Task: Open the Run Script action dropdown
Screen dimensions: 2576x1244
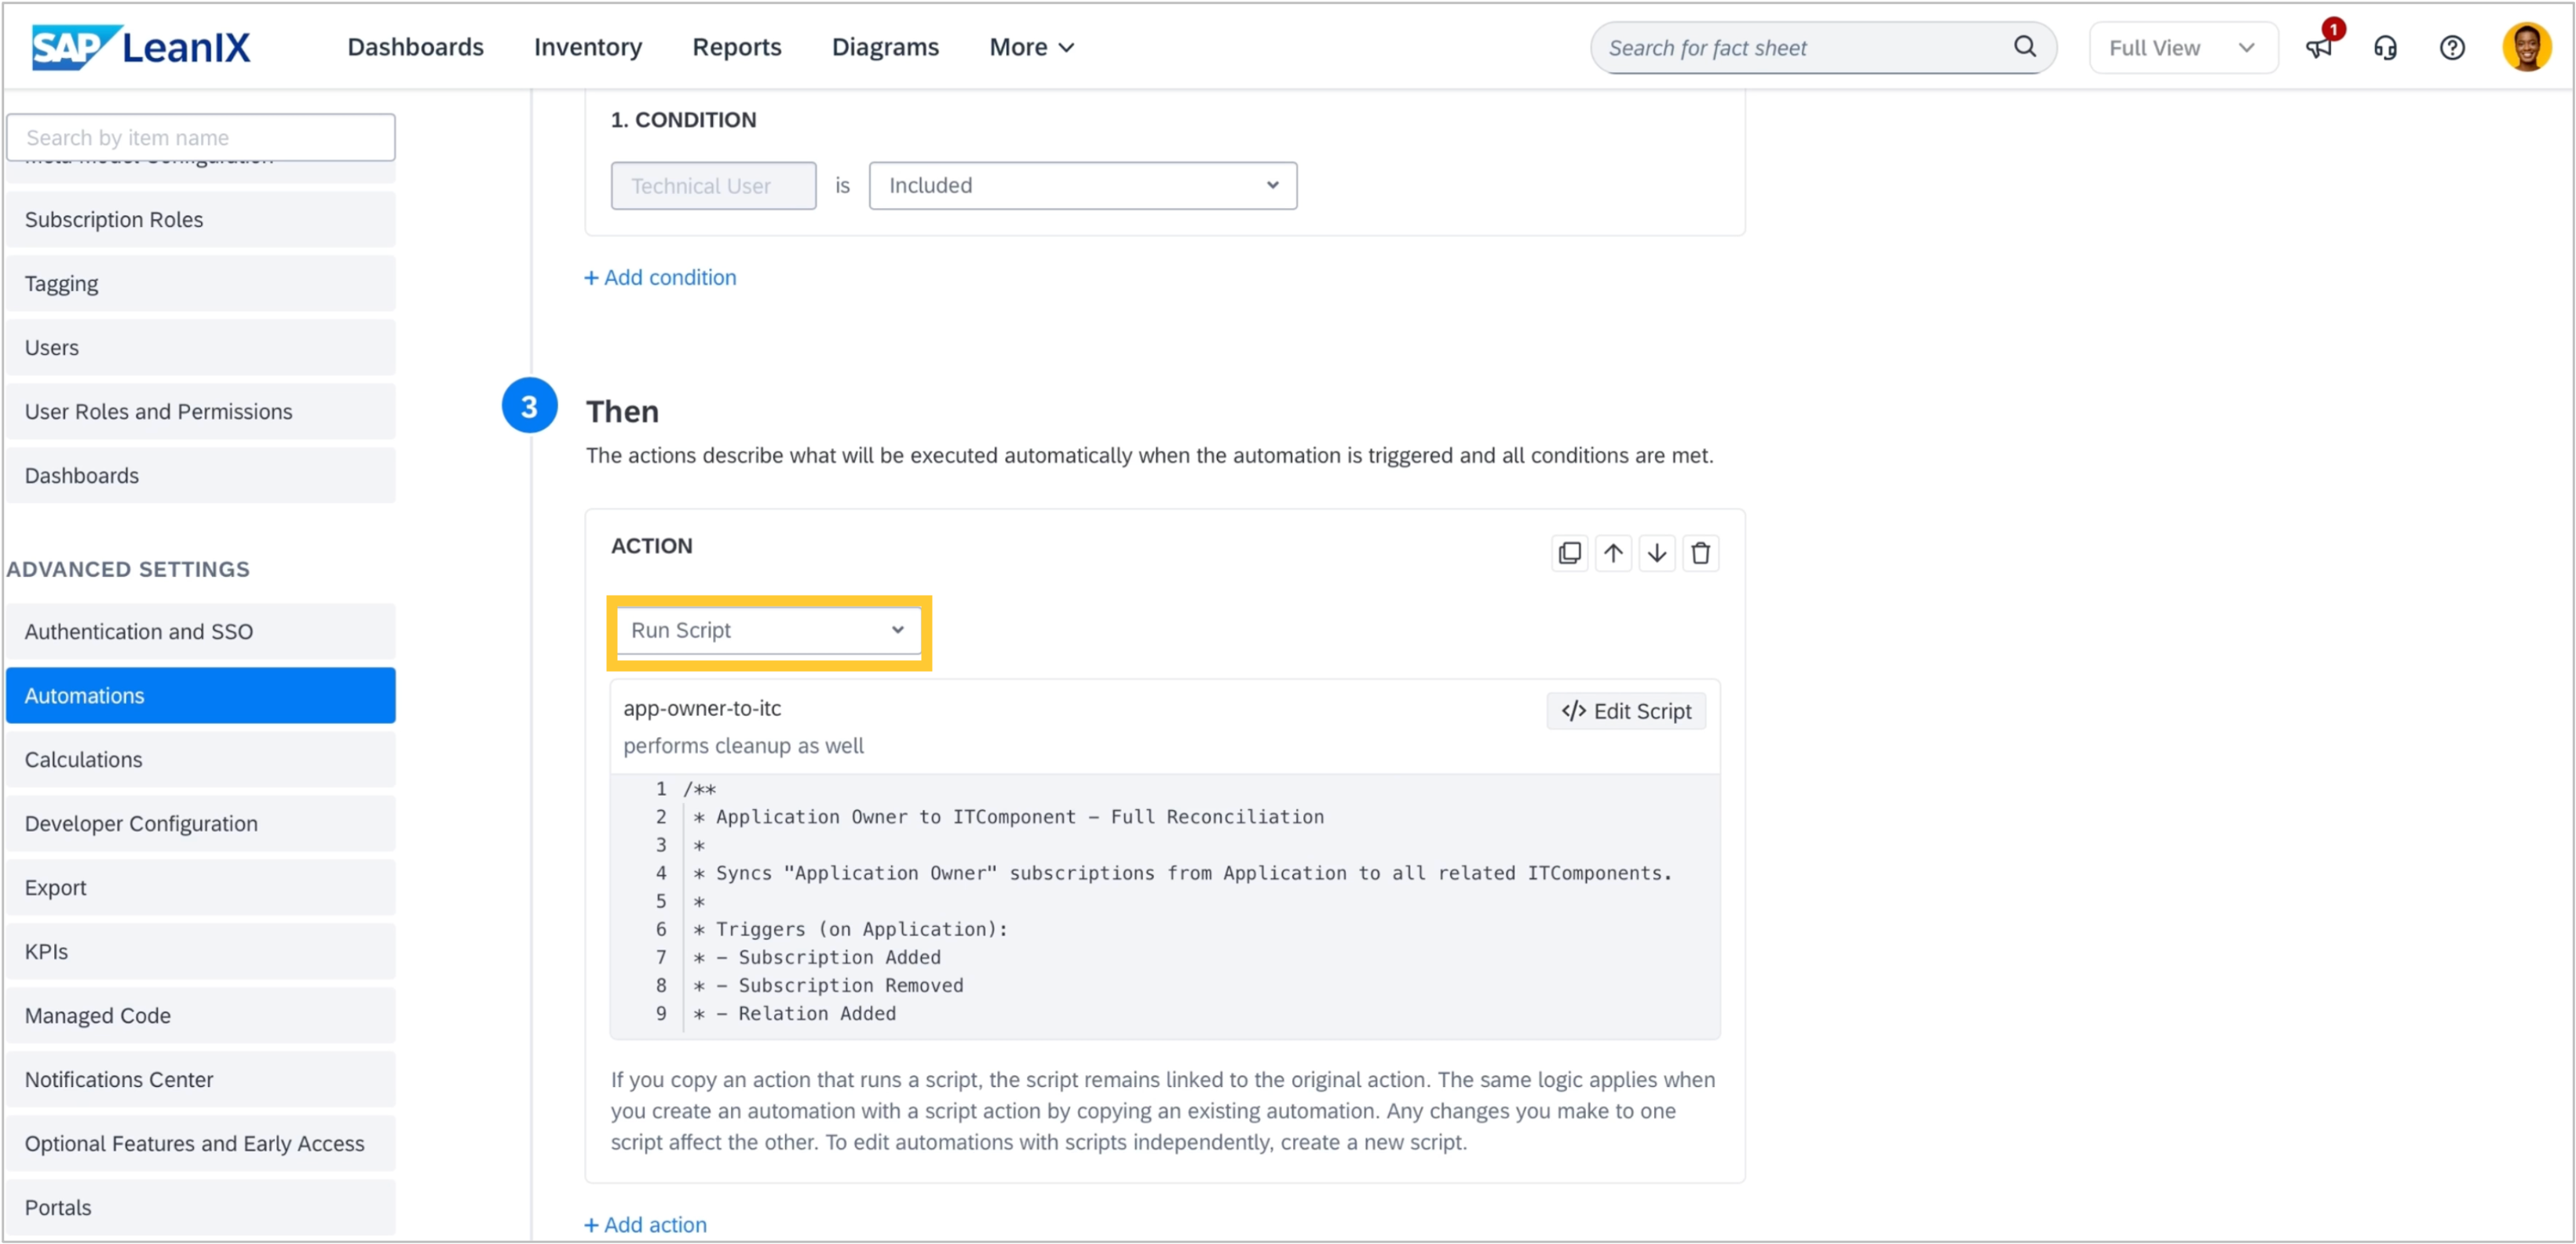Action: tap(767, 630)
